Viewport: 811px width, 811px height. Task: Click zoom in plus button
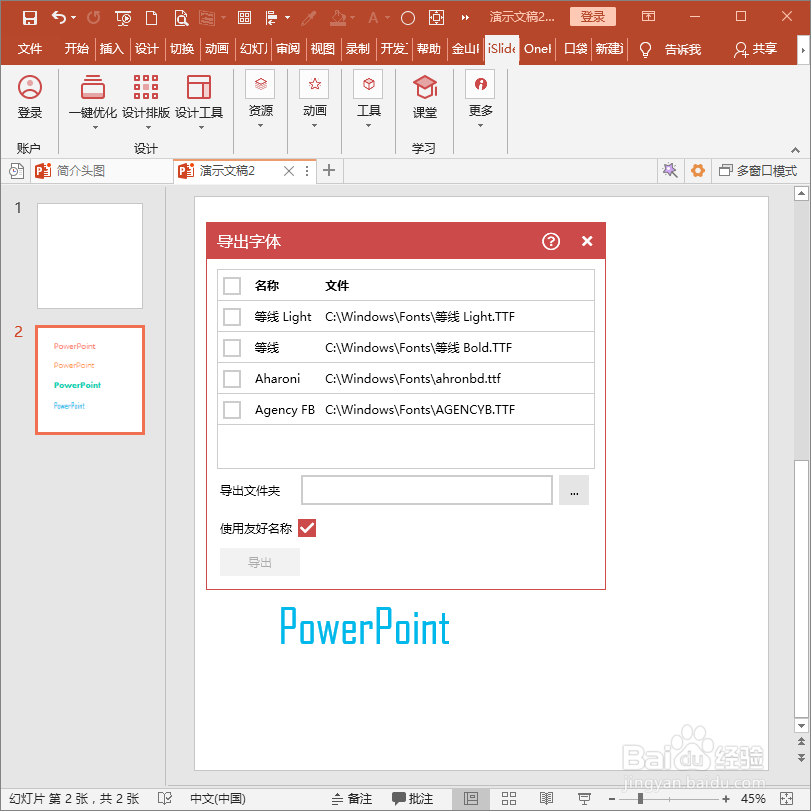(x=726, y=799)
